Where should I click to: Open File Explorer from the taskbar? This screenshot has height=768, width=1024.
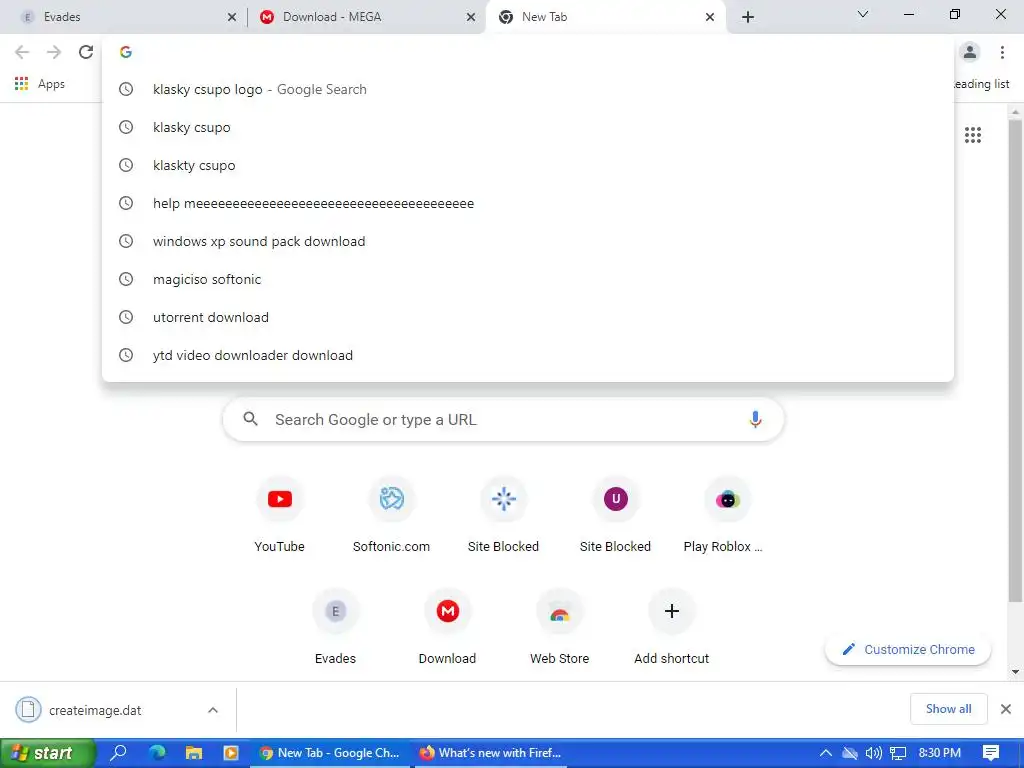(x=194, y=753)
